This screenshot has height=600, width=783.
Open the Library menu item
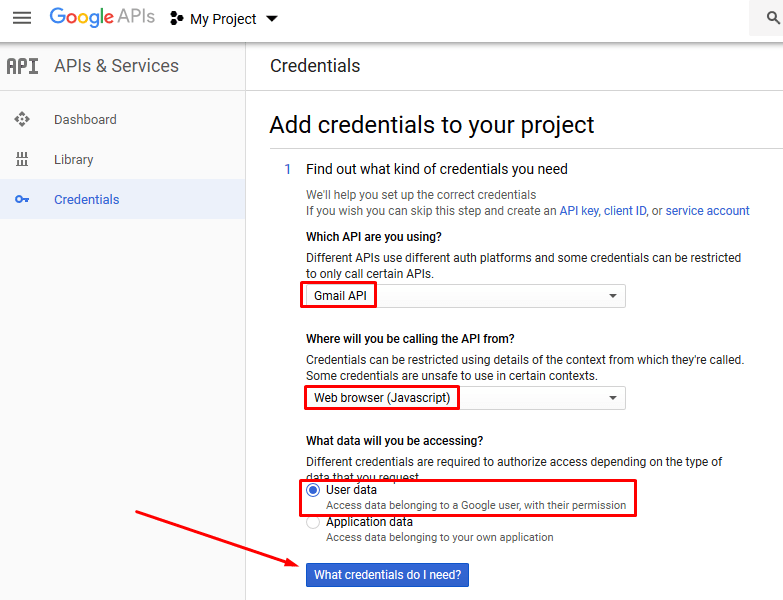122,159
